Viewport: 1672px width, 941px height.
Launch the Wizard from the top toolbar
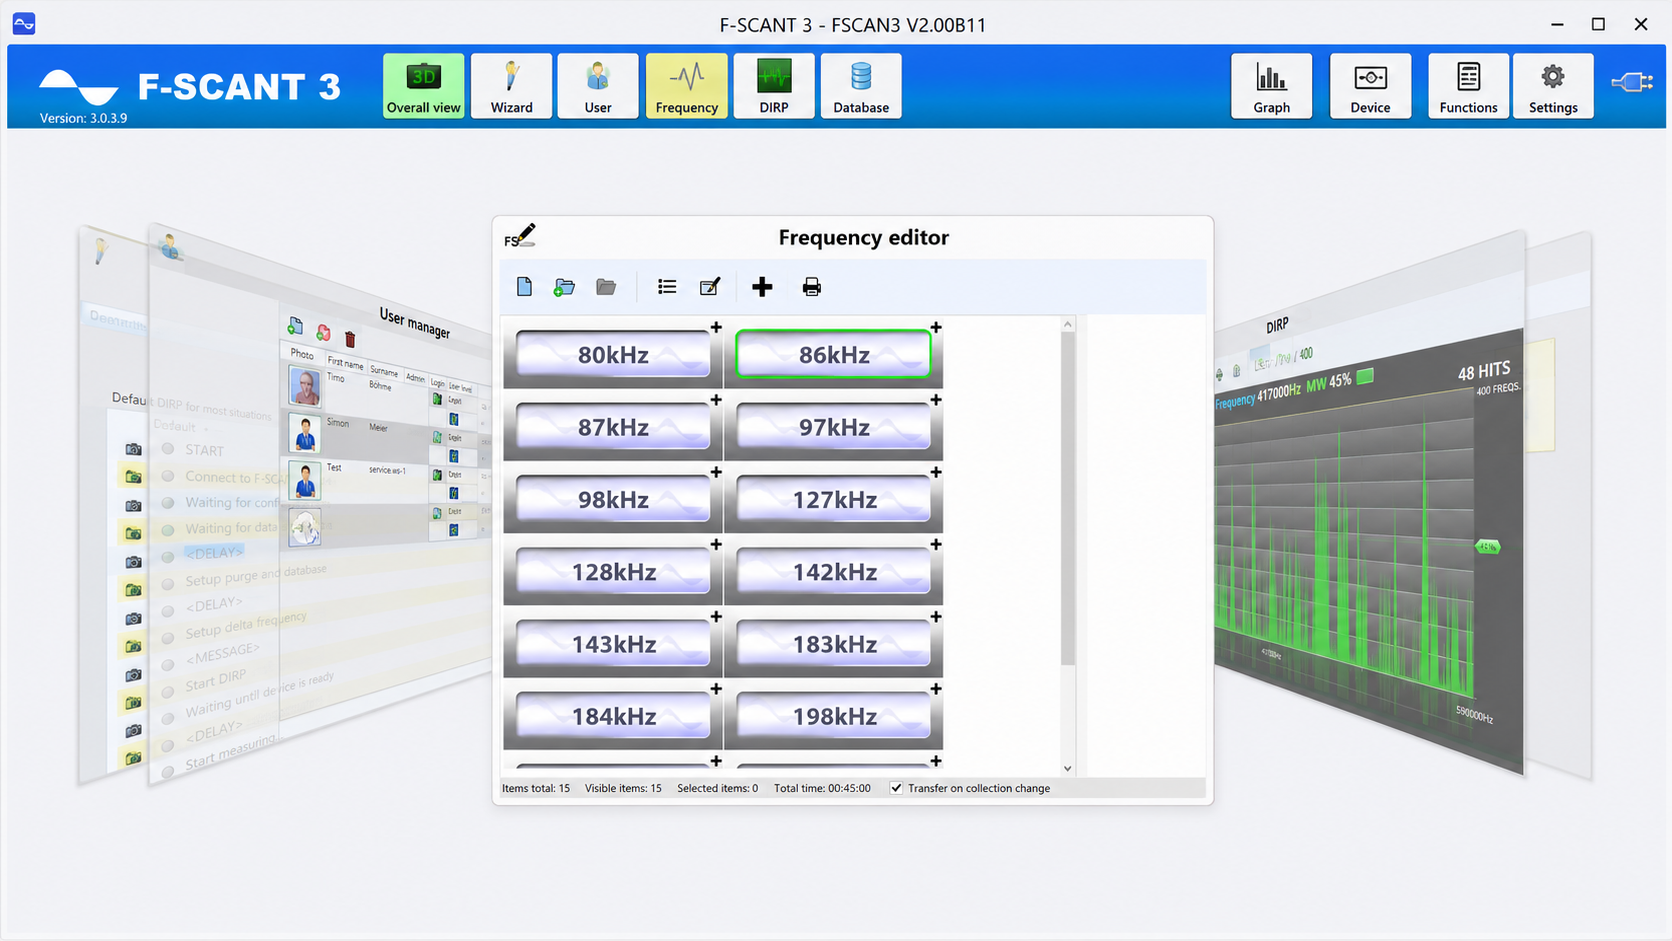[x=511, y=86]
